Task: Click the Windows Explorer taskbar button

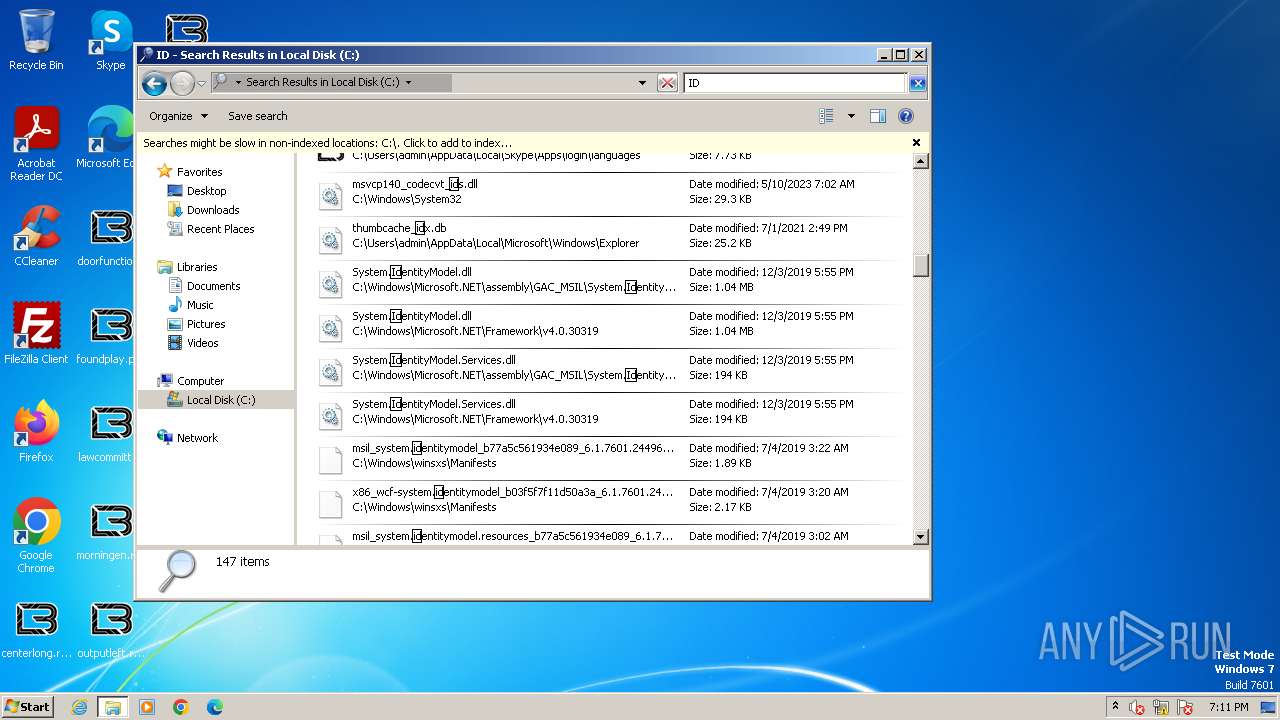Action: 113,707
